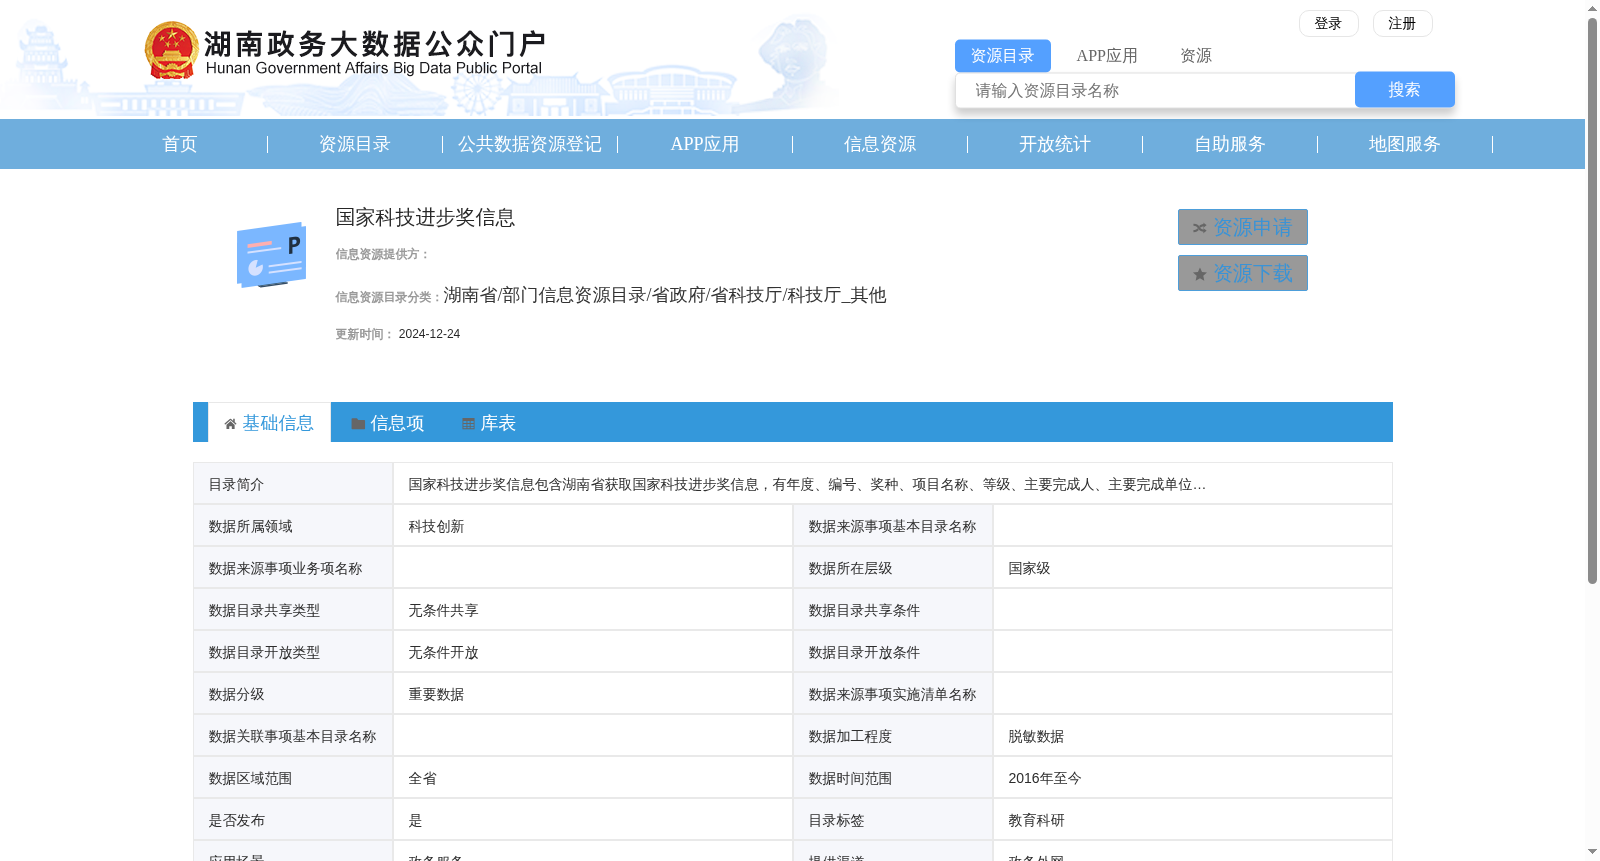Click the 国家级 cell value

coord(1029,568)
